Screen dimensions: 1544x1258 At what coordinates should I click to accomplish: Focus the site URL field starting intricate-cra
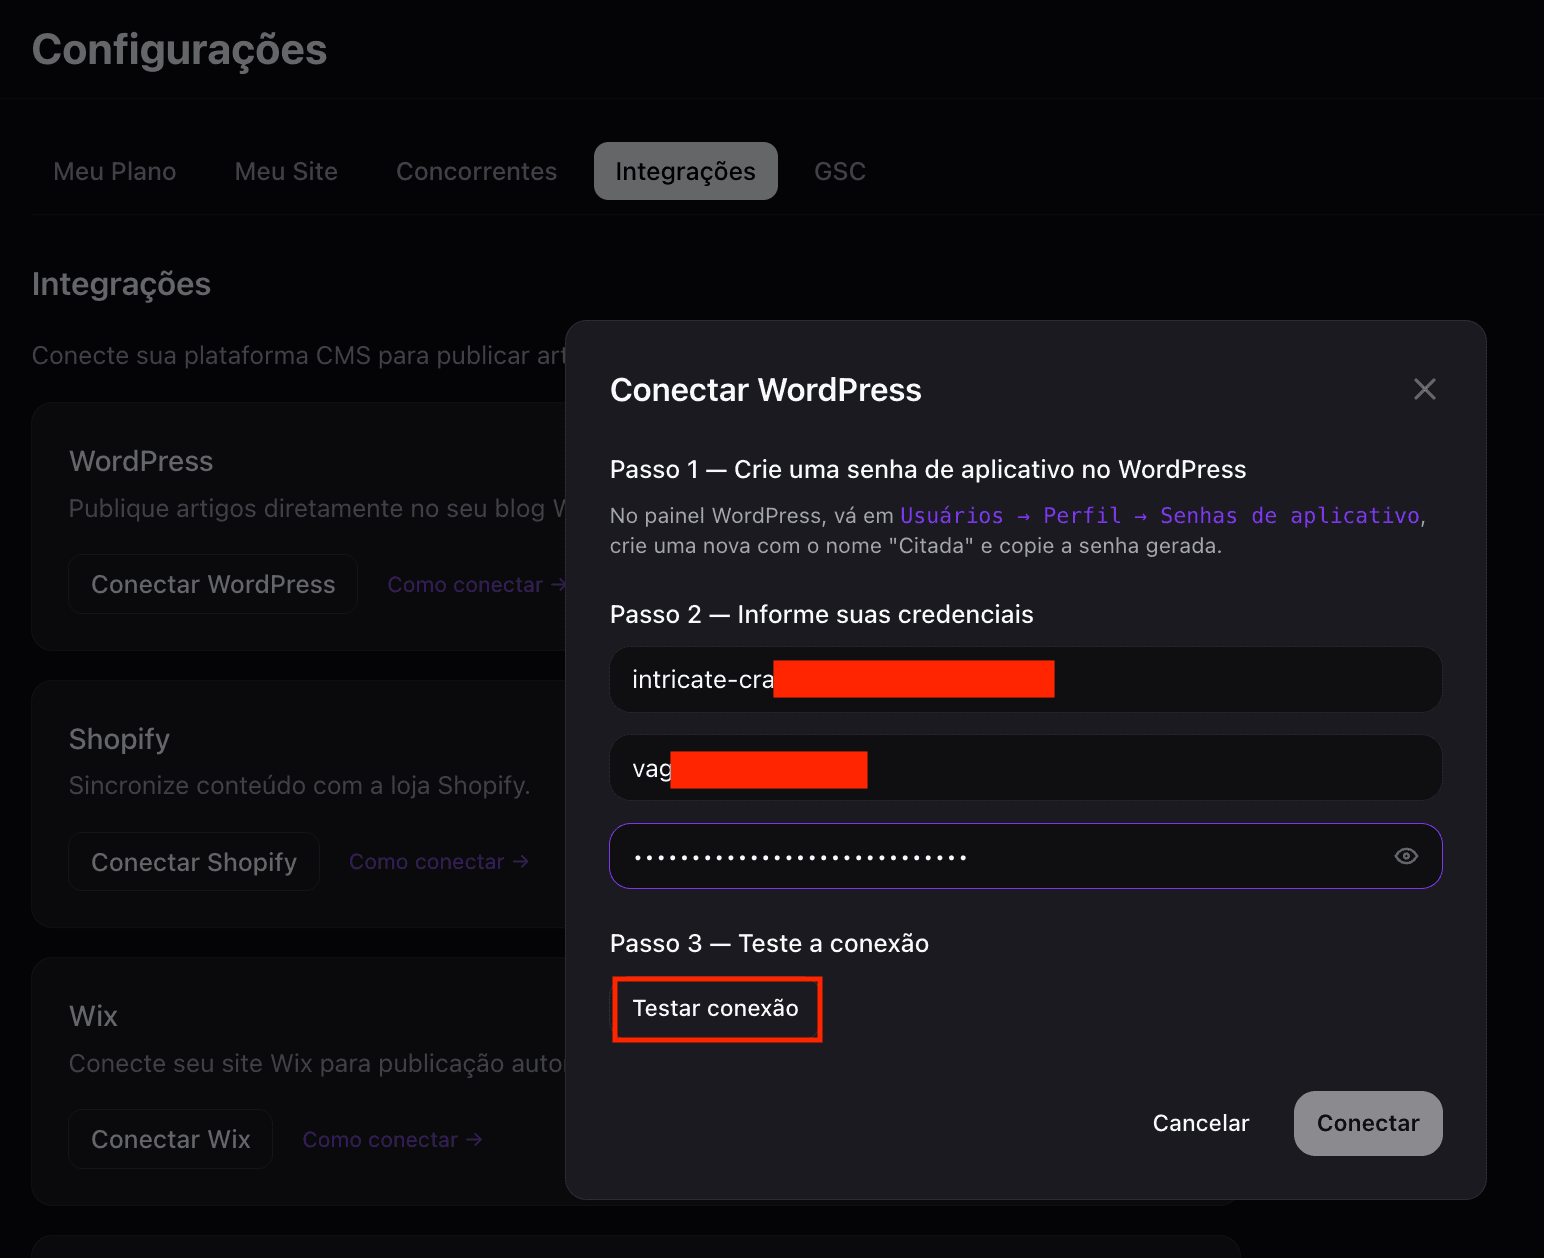click(x=1026, y=680)
